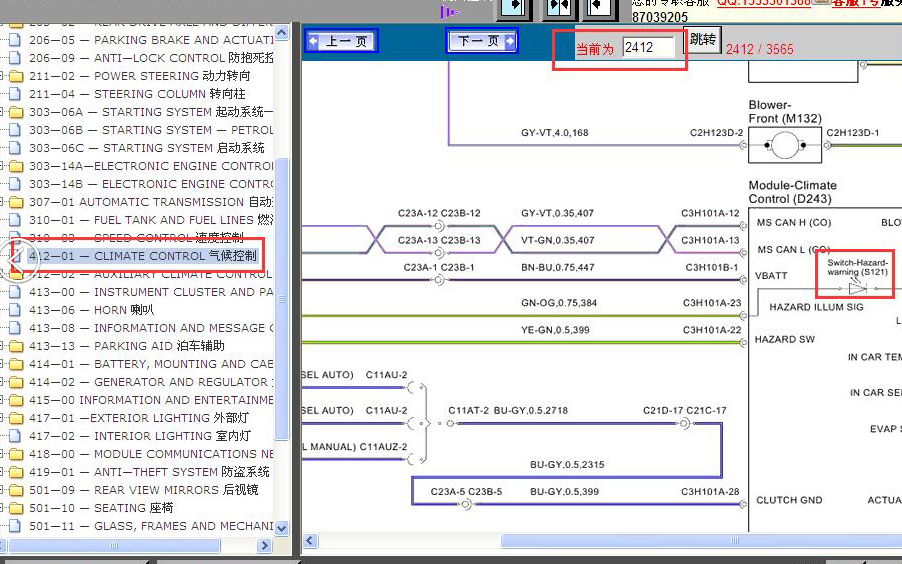This screenshot has width=902, height=564.
Task: Click wire label GN-OG,0.75,384
Action: click(x=559, y=303)
